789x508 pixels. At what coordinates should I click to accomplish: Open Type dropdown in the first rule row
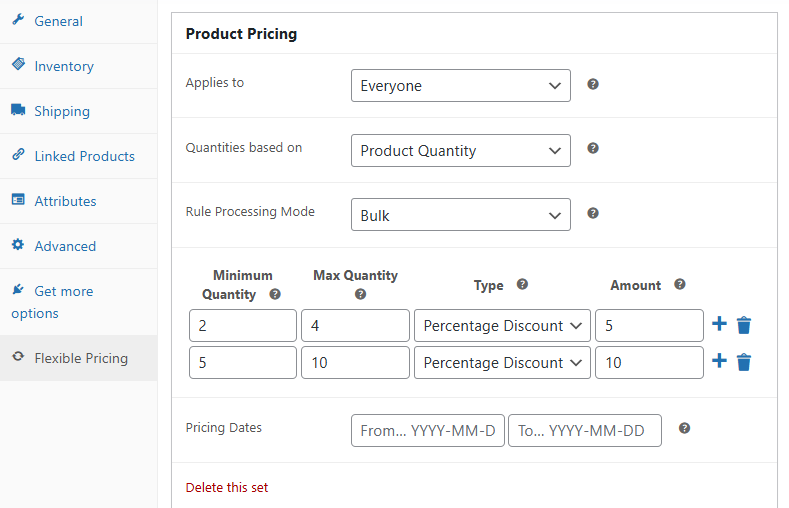point(502,325)
